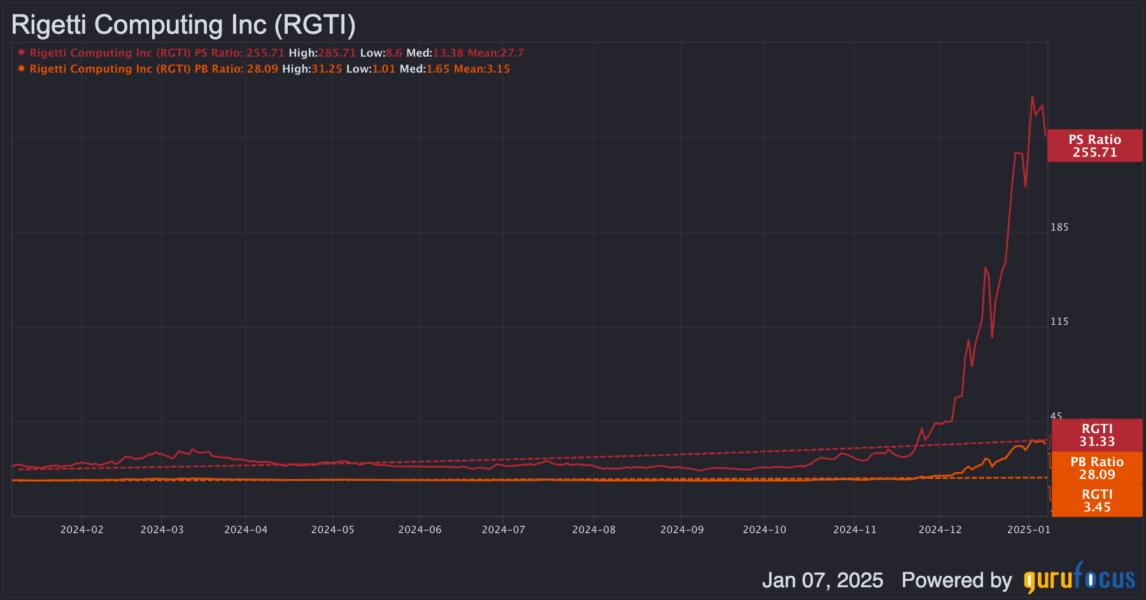Click the 2024-03 x-axis label
This screenshot has width=1146, height=600.
(x=162, y=529)
